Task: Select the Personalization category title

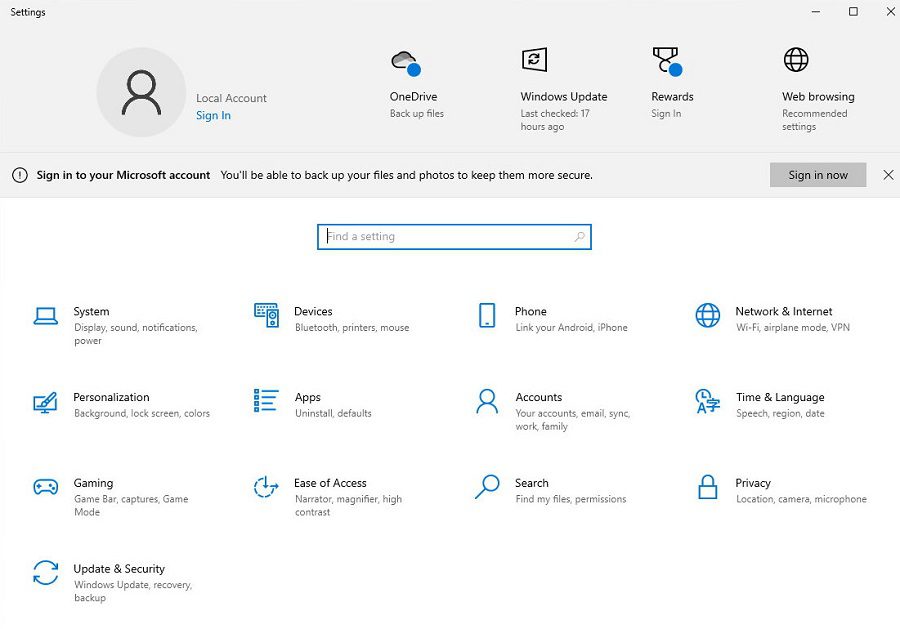Action: pos(111,397)
